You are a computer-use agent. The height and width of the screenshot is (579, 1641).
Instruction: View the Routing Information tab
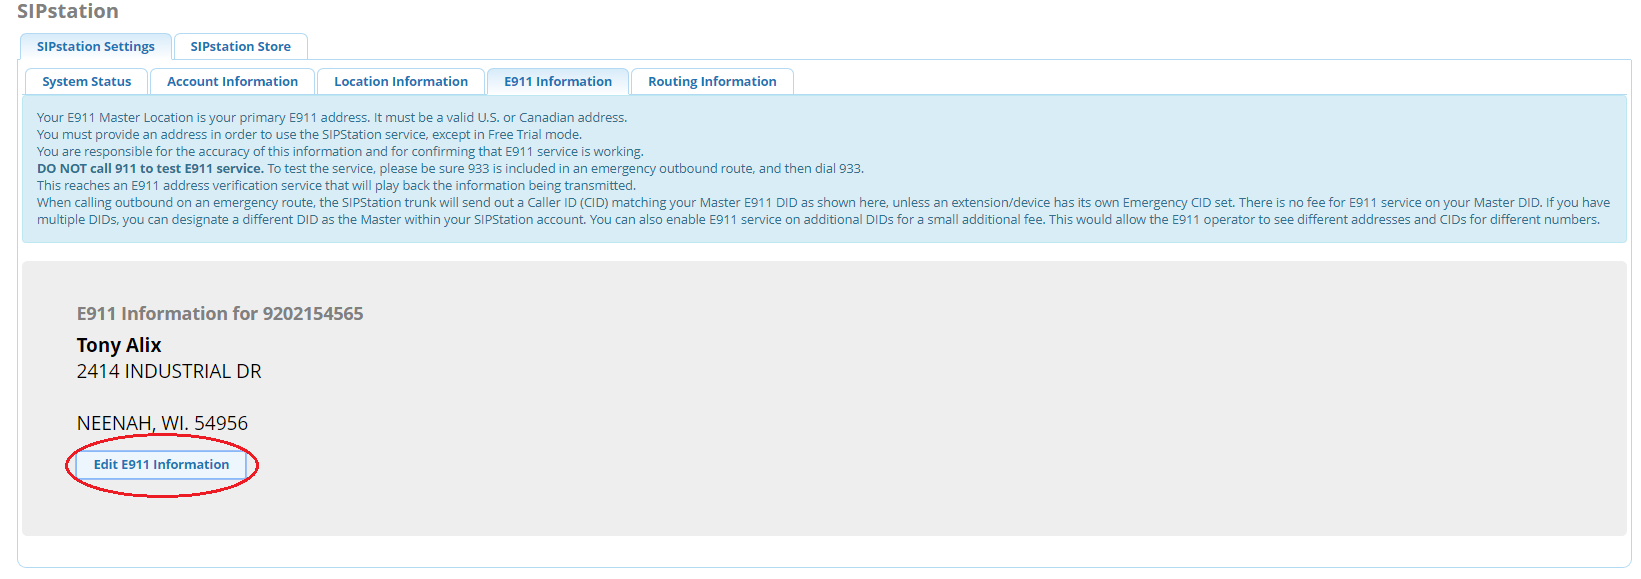(711, 82)
